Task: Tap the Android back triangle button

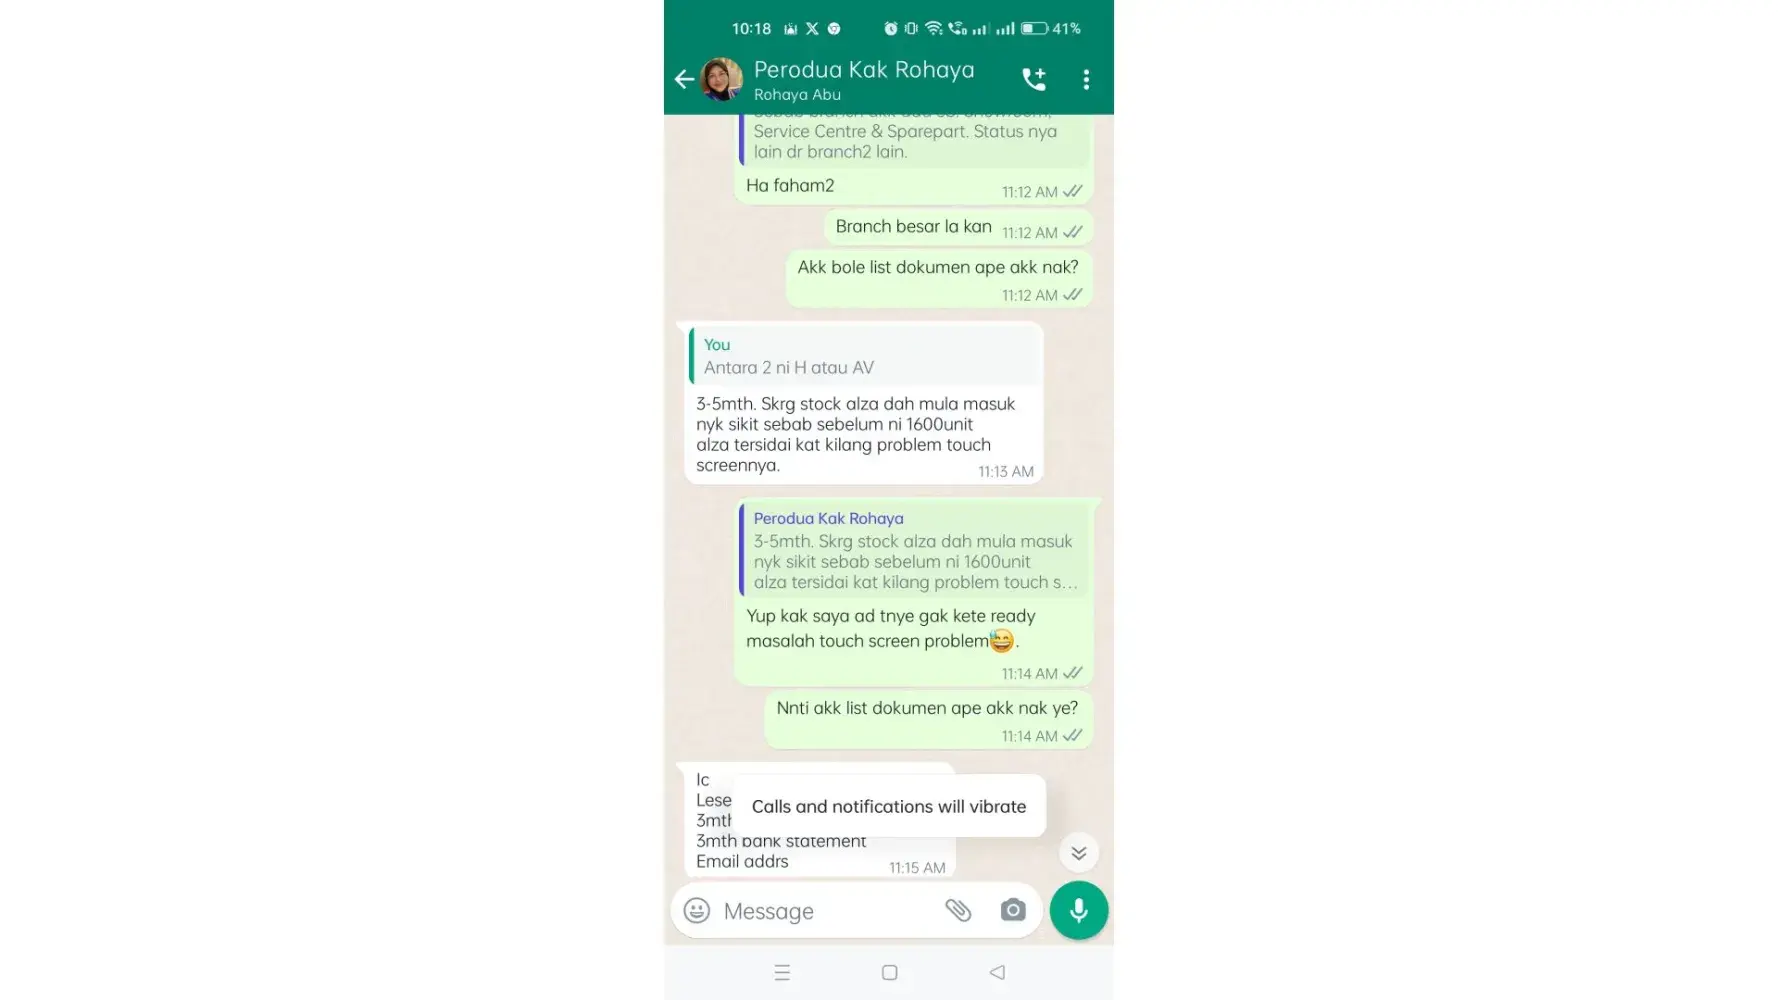Action: [x=997, y=972]
